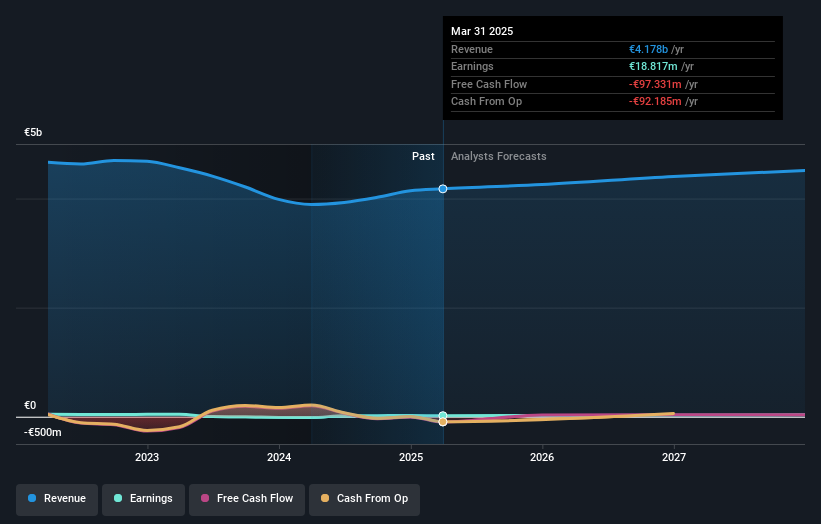This screenshot has height=524, width=821.
Task: Click the €4.178b revenue value
Action: tap(648, 49)
